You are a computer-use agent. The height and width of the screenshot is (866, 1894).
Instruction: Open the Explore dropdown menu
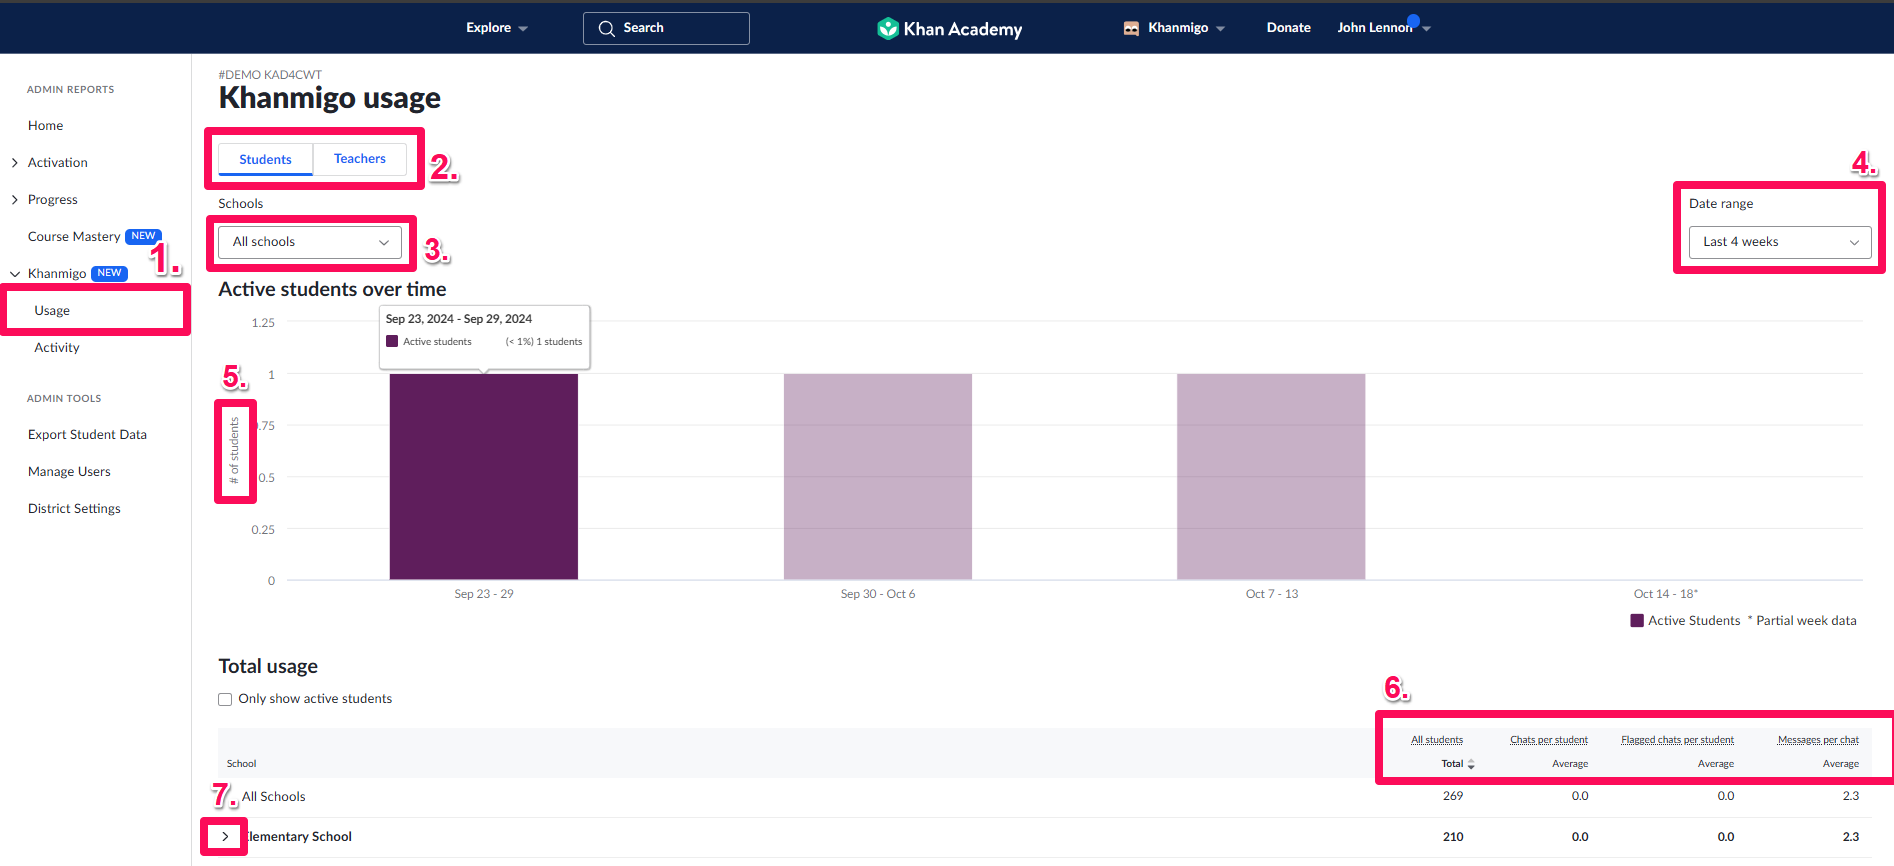coord(497,28)
